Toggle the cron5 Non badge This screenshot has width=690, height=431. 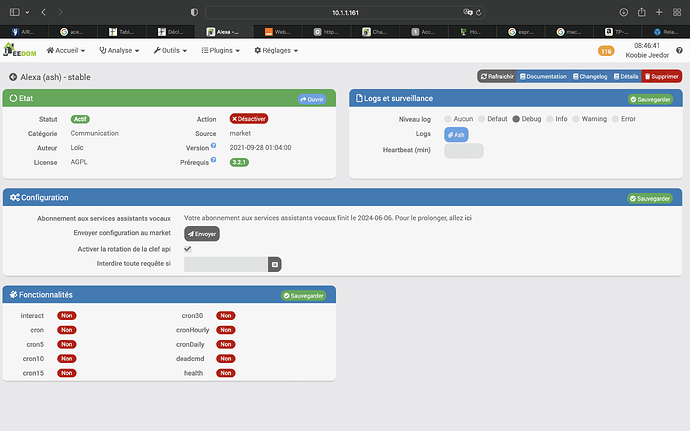pos(67,344)
